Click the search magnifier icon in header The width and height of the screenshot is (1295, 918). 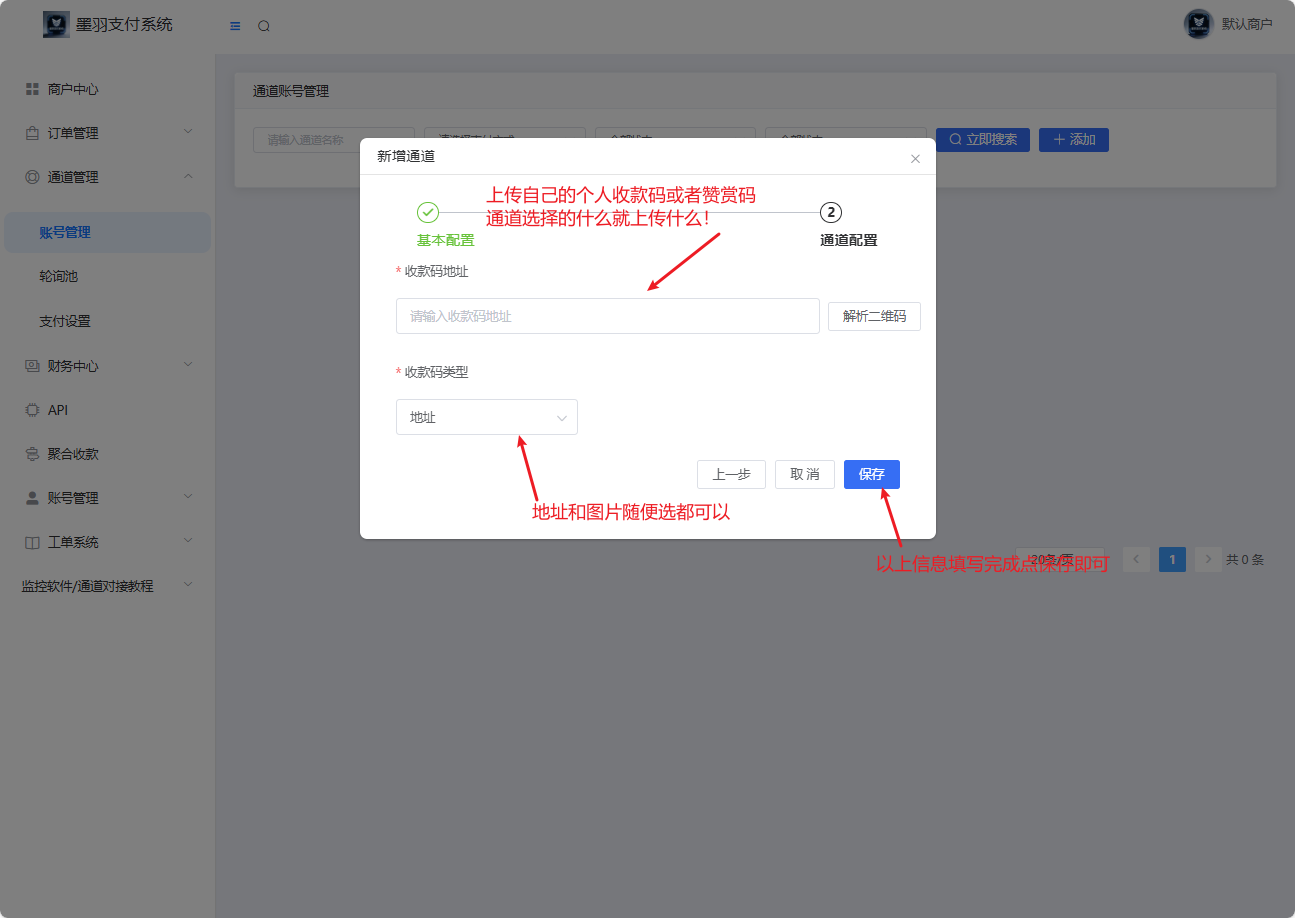click(264, 26)
